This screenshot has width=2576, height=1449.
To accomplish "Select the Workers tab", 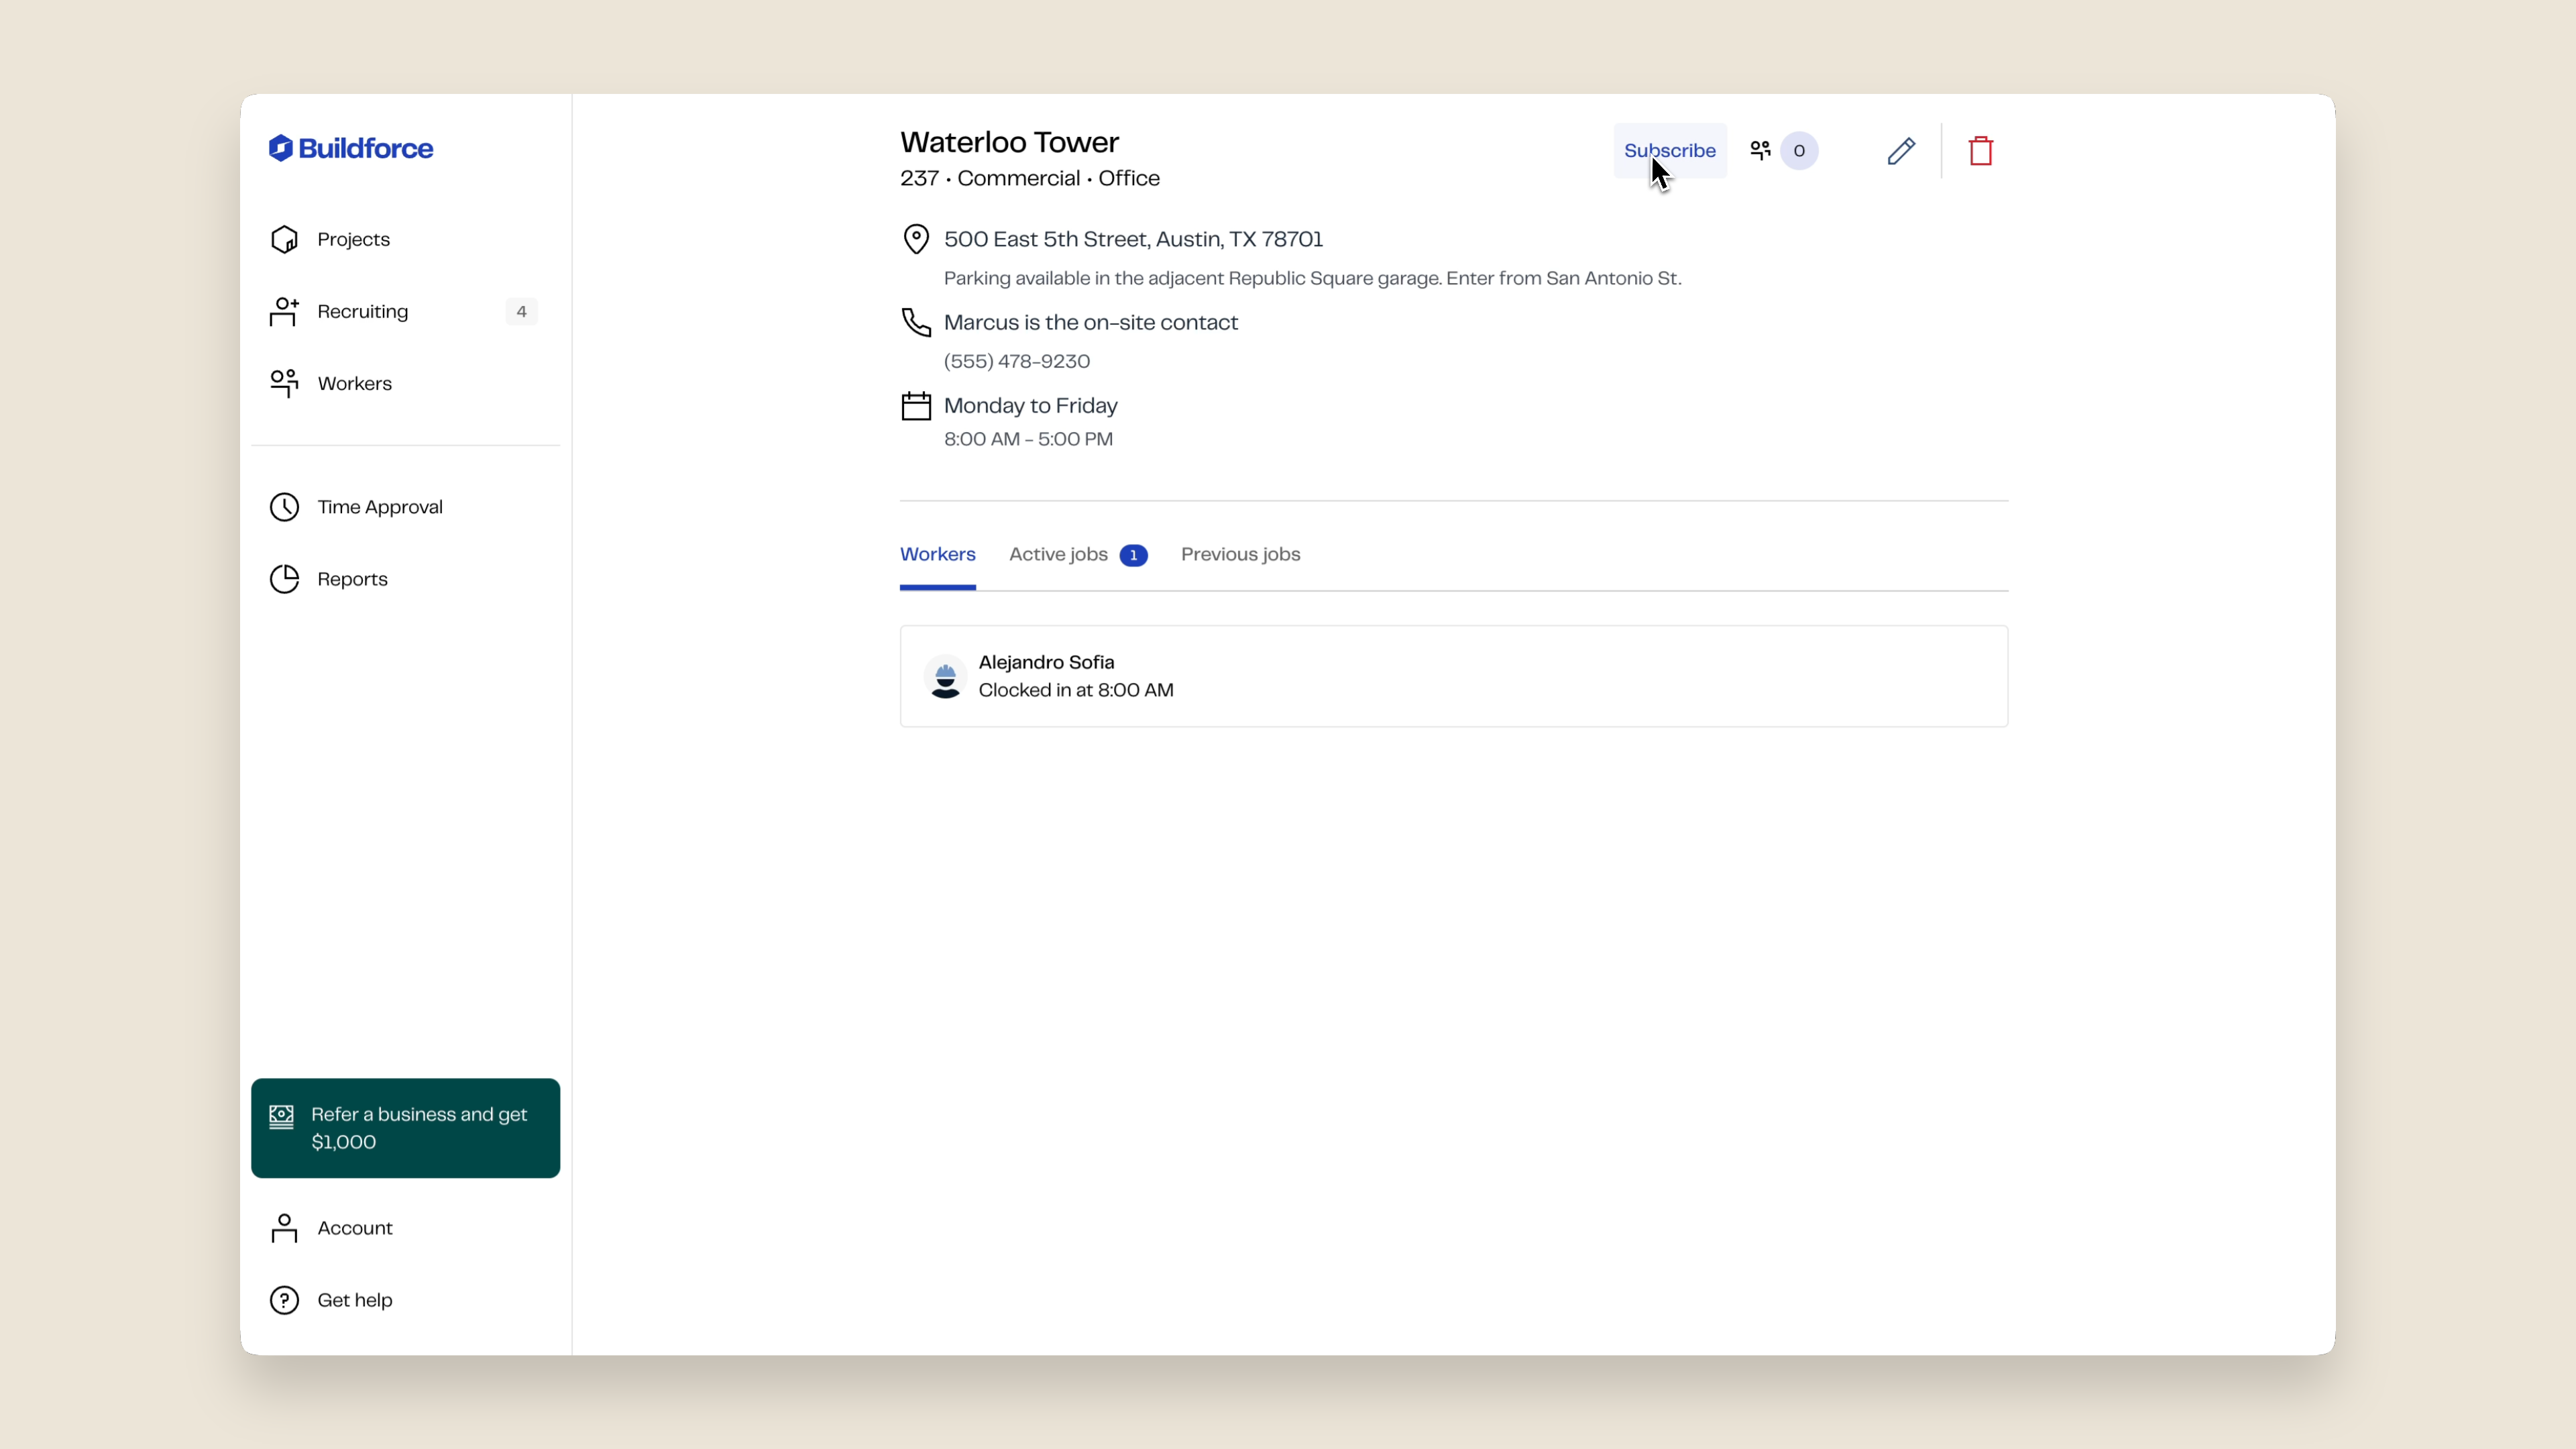I will (938, 554).
